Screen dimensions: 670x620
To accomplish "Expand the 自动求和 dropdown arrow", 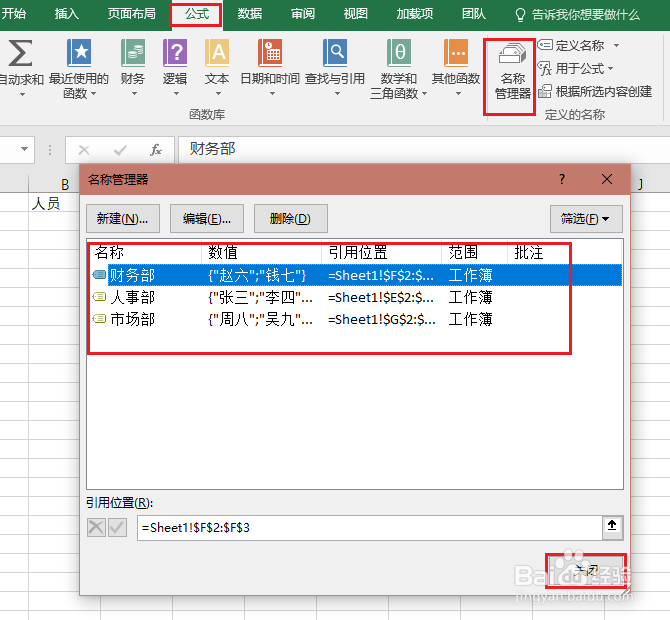I will [x=22, y=94].
